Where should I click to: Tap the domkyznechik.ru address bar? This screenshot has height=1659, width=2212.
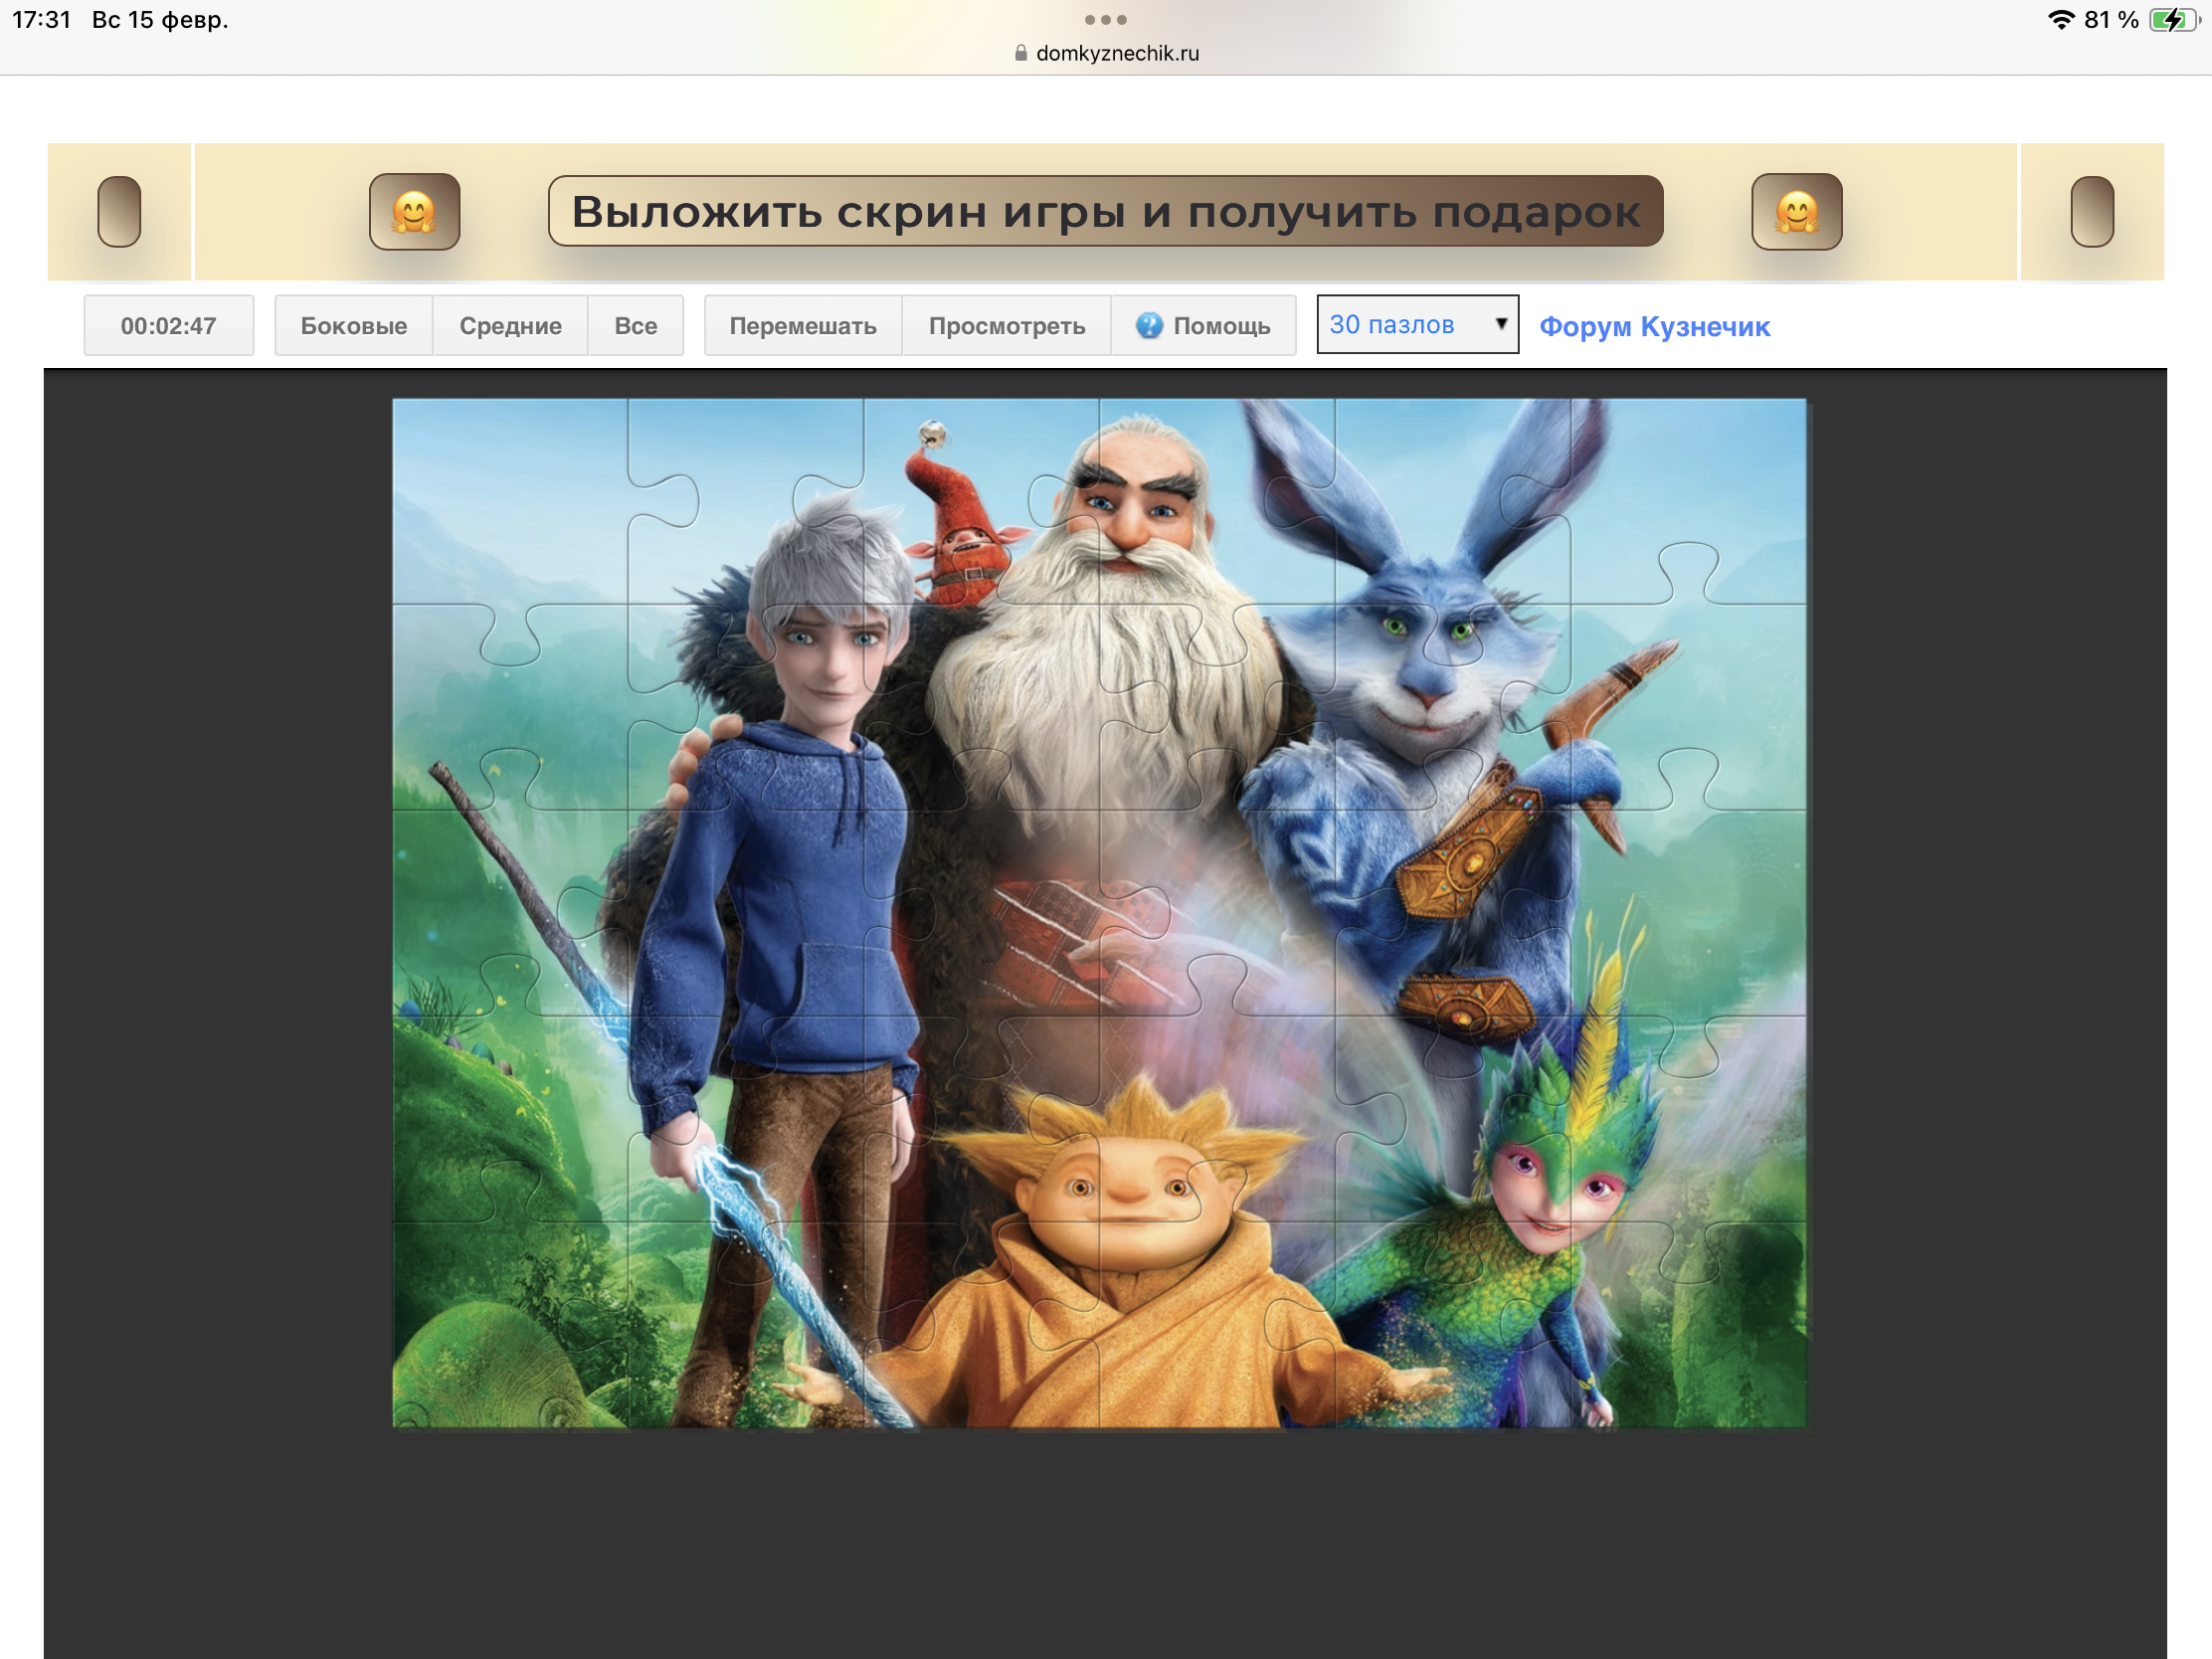[x=1116, y=53]
